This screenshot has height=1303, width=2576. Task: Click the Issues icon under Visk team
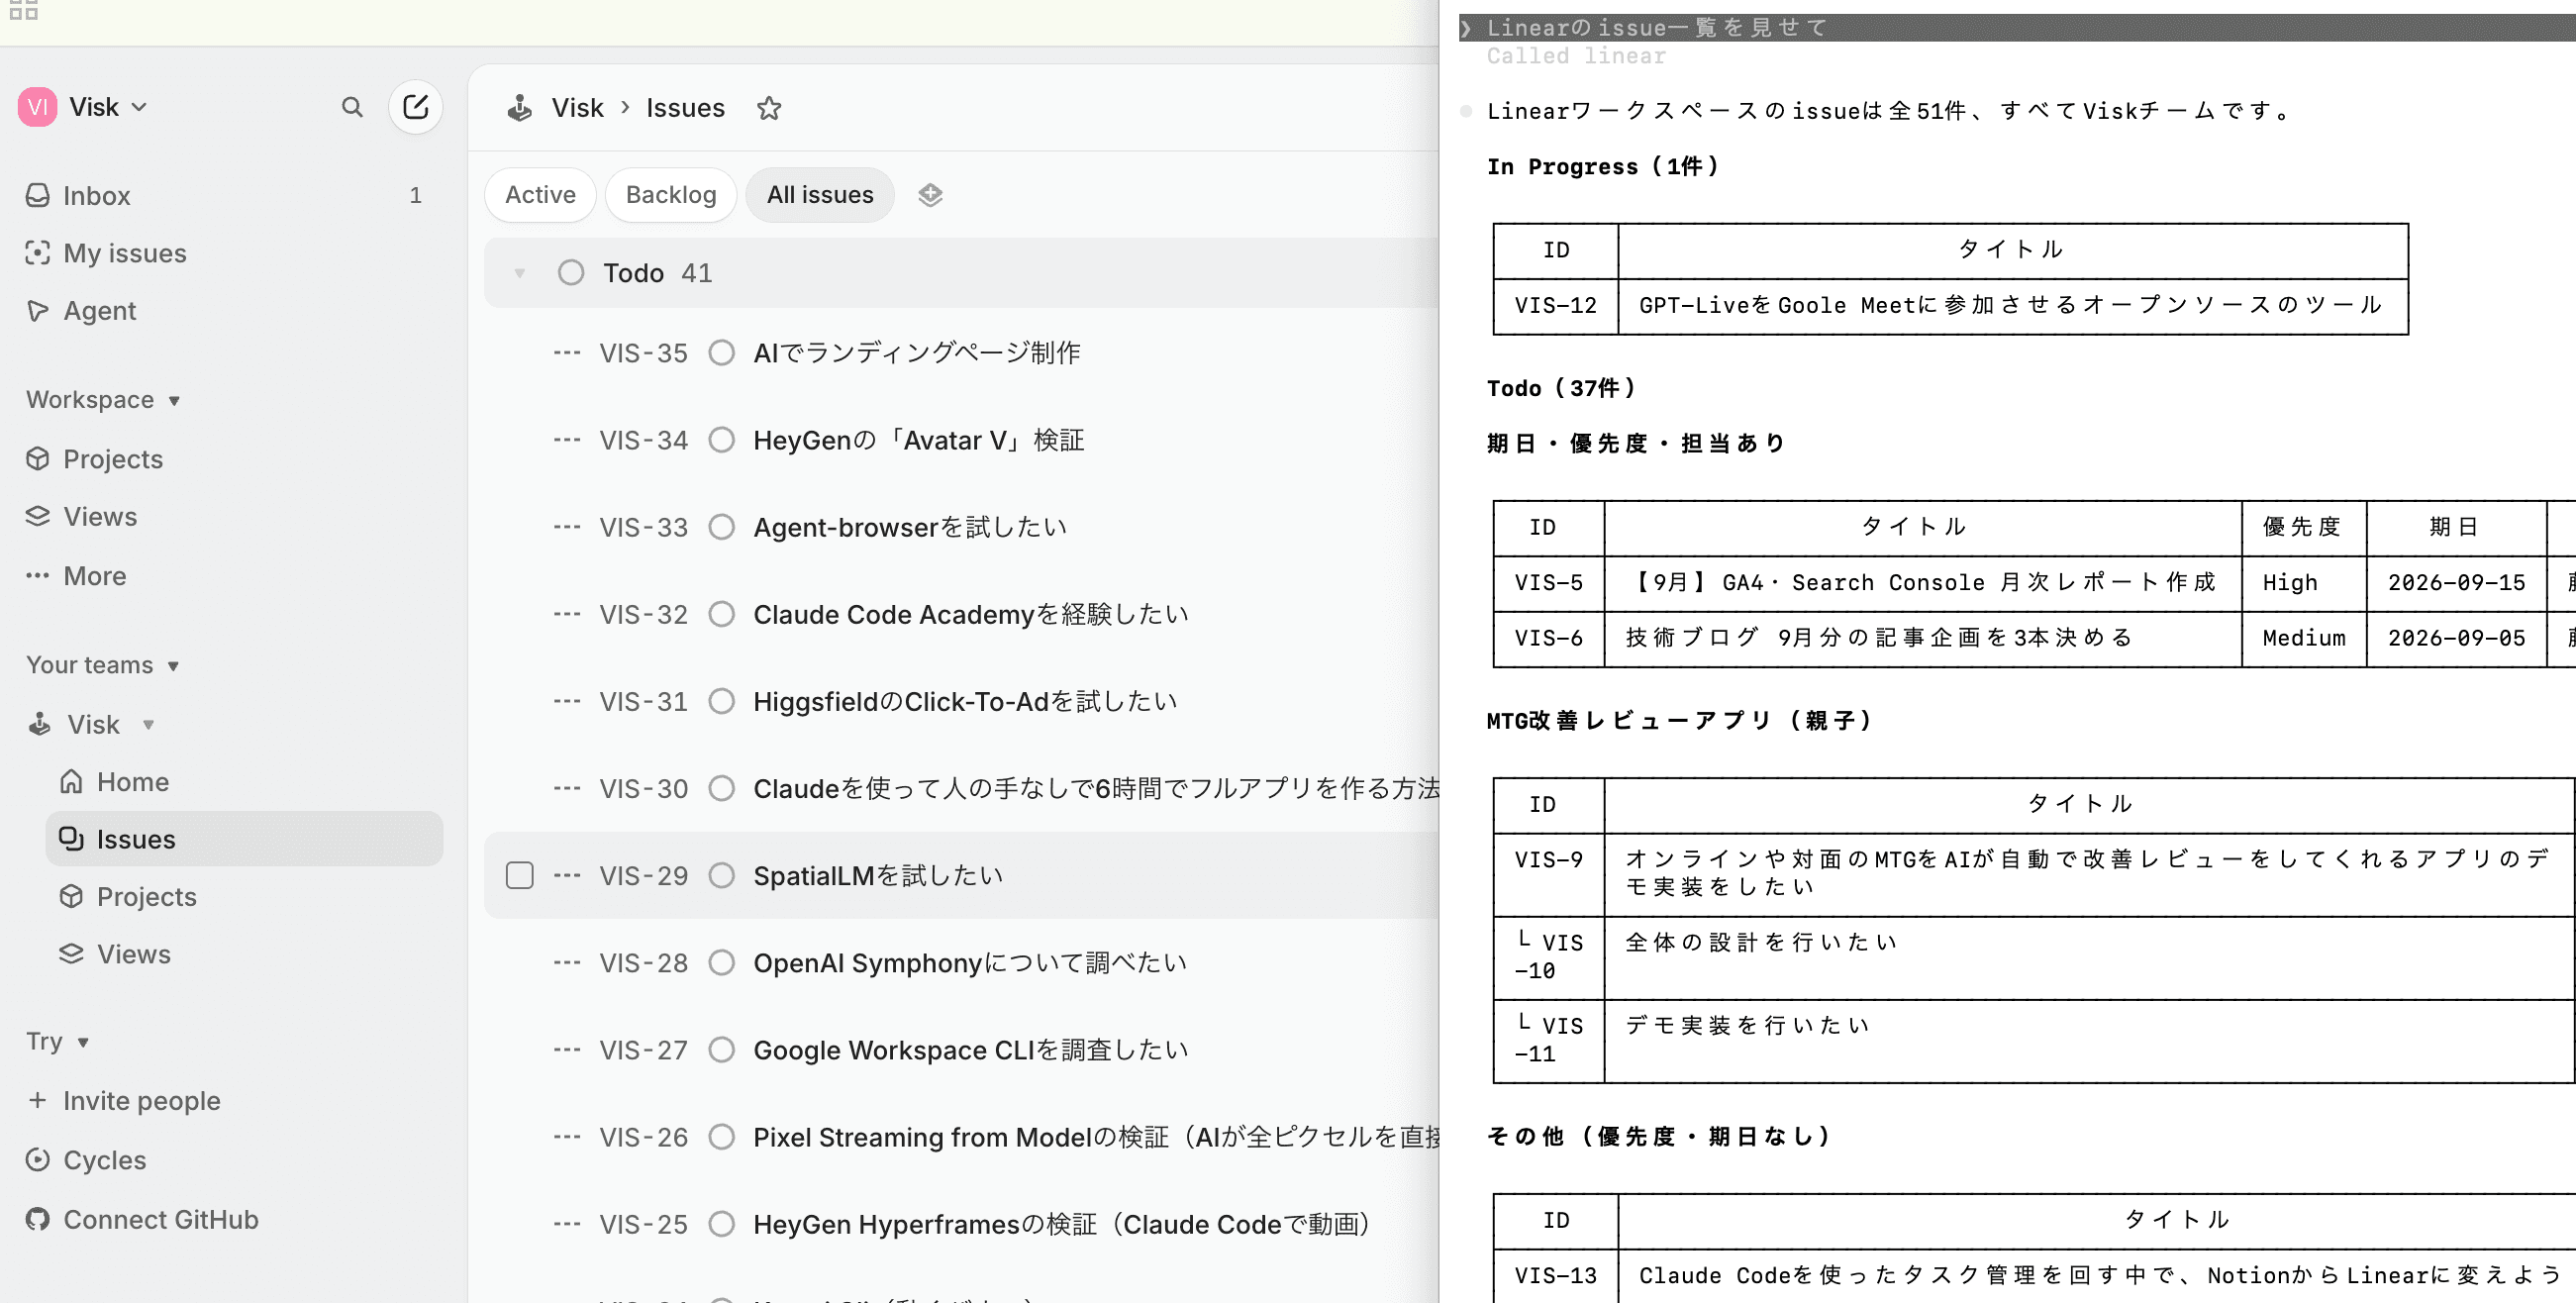click(71, 839)
